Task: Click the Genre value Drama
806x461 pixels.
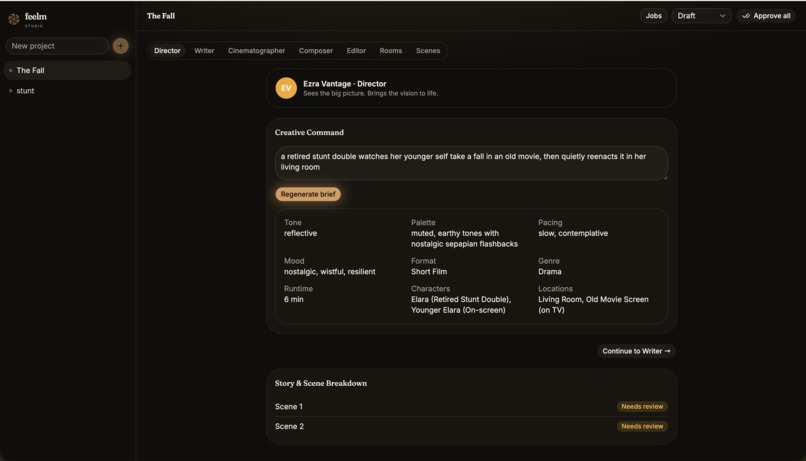Action: tap(549, 272)
